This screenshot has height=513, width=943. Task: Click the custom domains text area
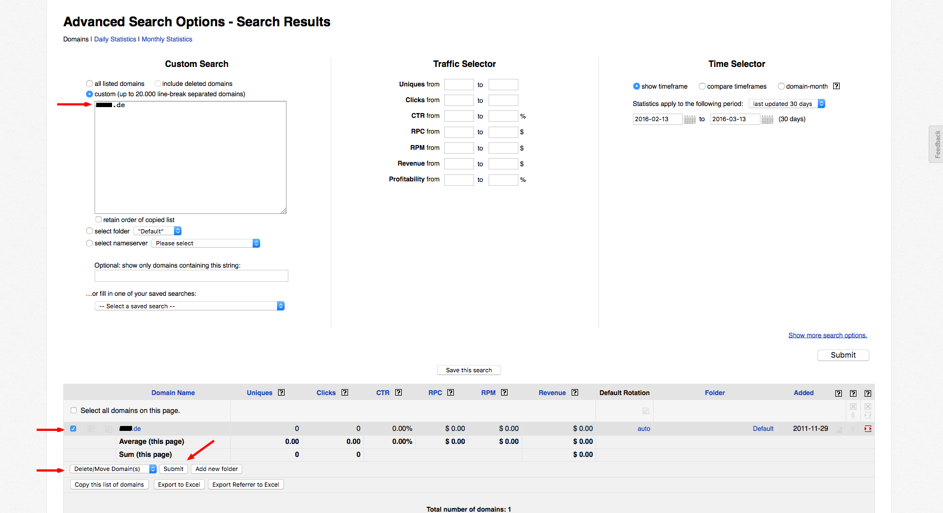coord(190,160)
